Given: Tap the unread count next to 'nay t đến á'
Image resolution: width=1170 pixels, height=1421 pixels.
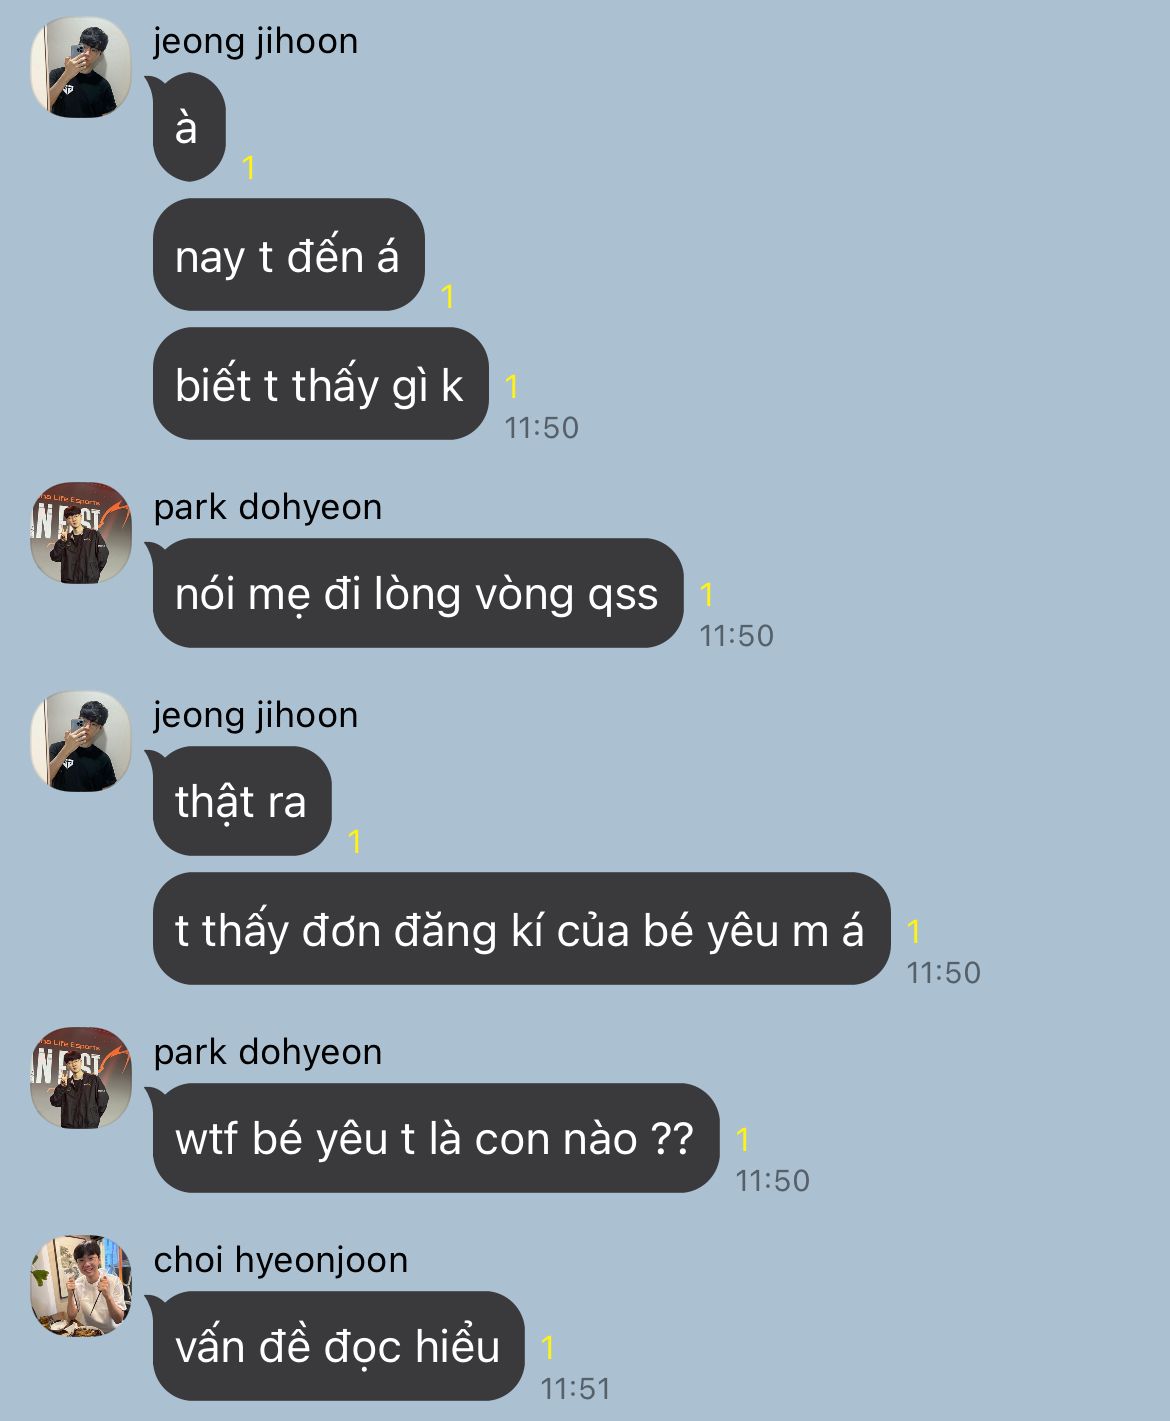Looking at the screenshot, I should tap(448, 296).
